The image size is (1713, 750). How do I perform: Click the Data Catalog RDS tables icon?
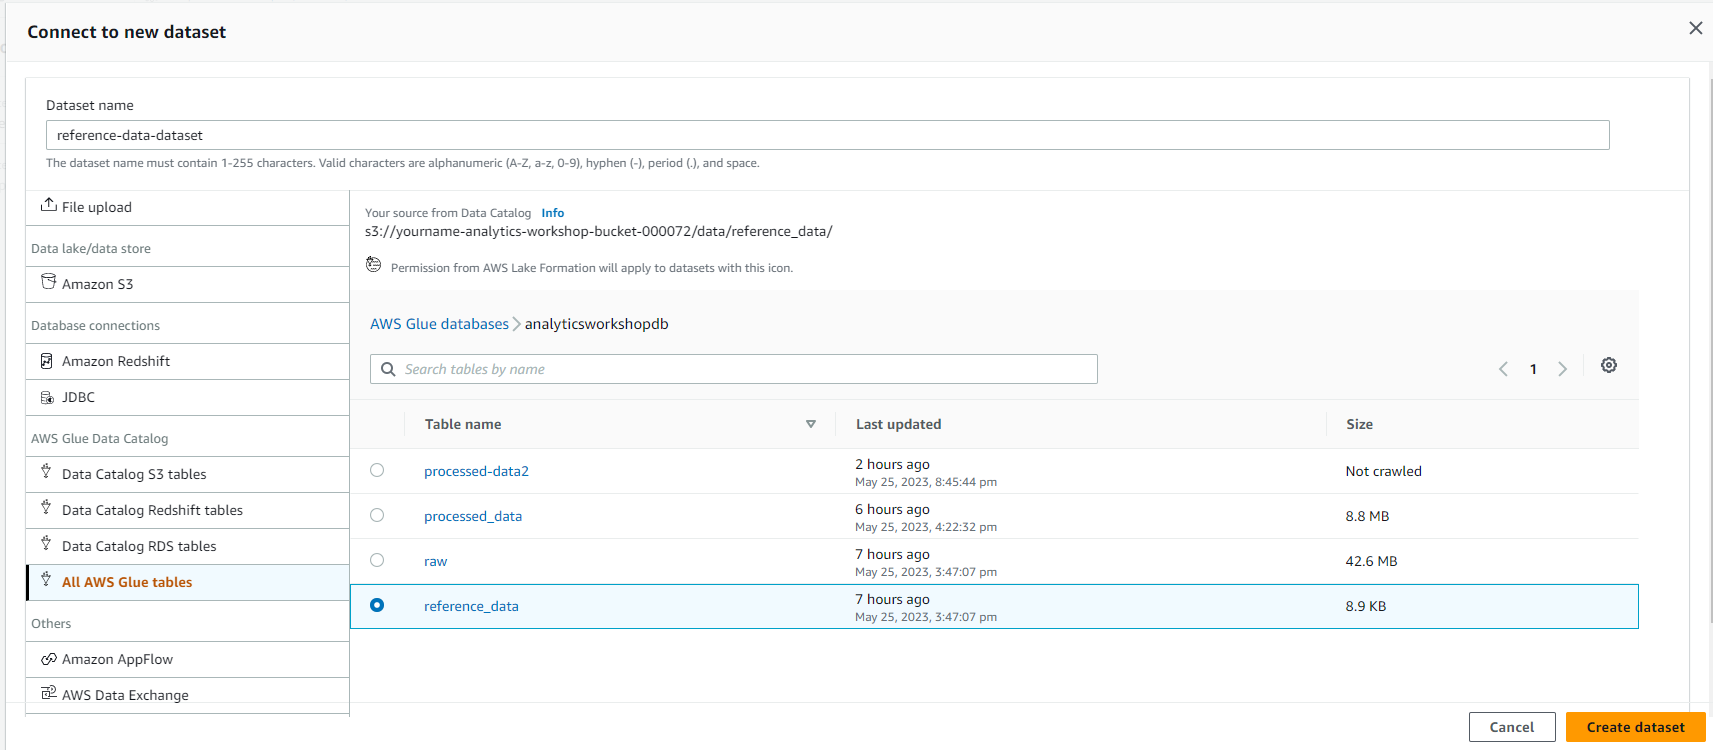click(46, 543)
